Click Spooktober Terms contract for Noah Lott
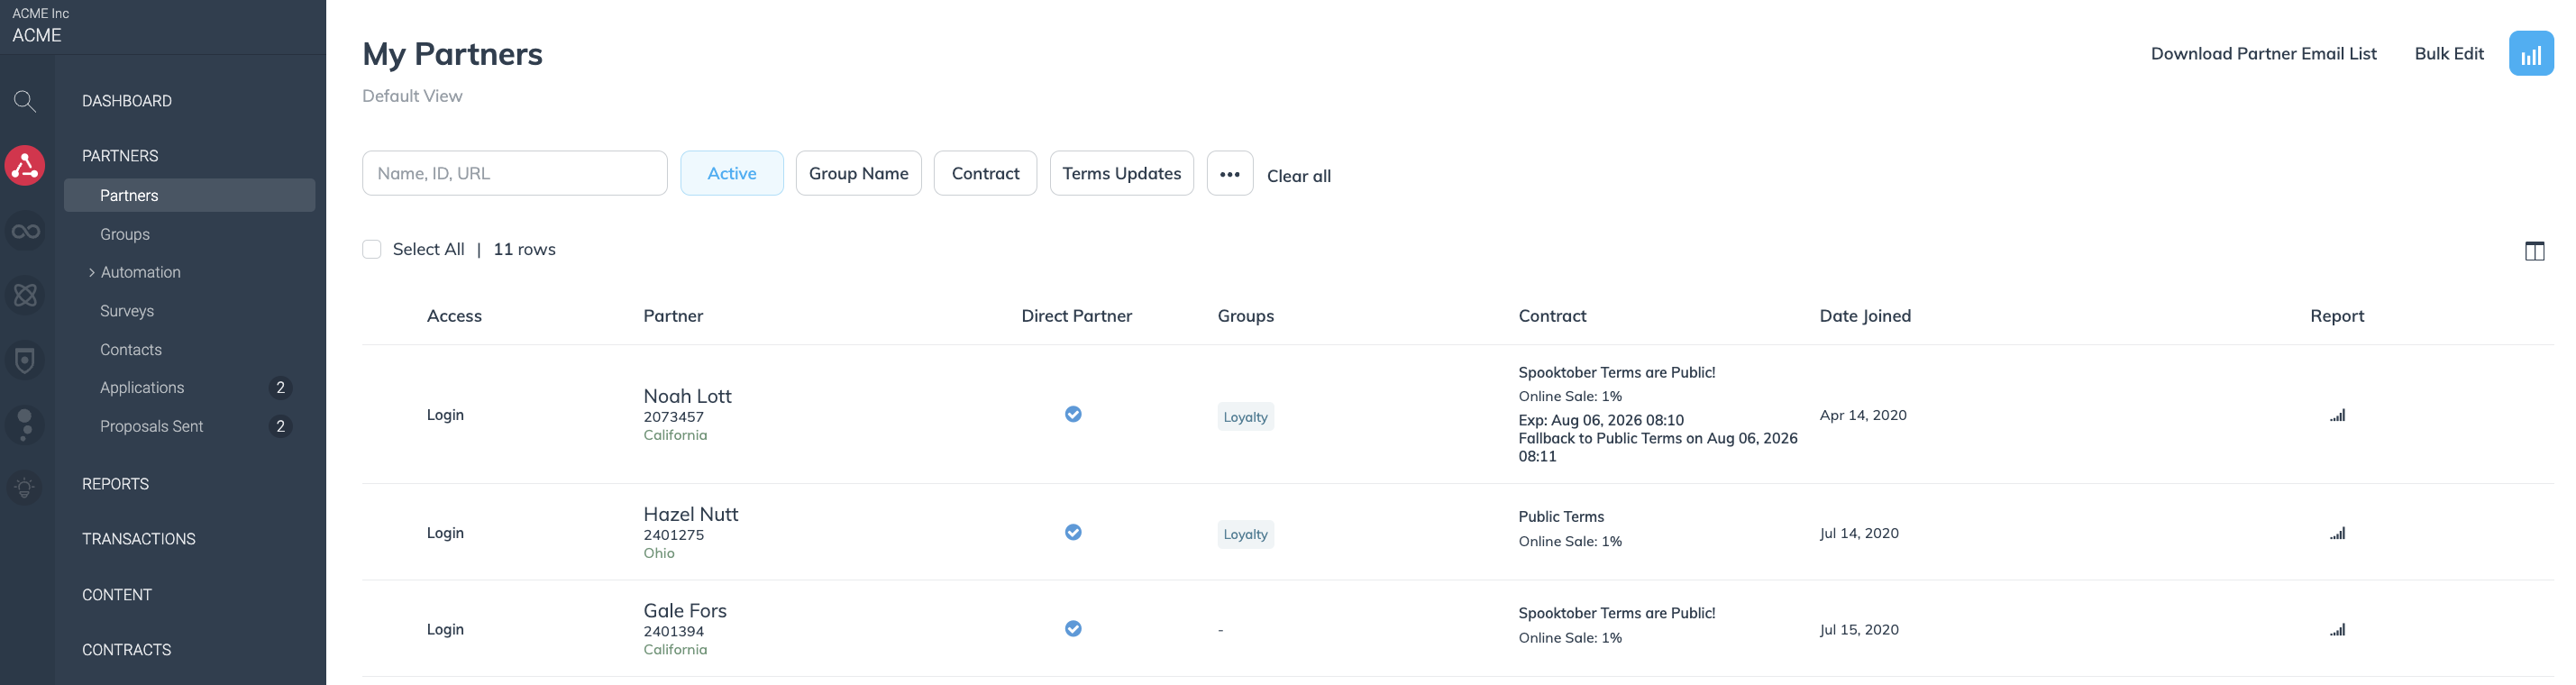 (1616, 372)
